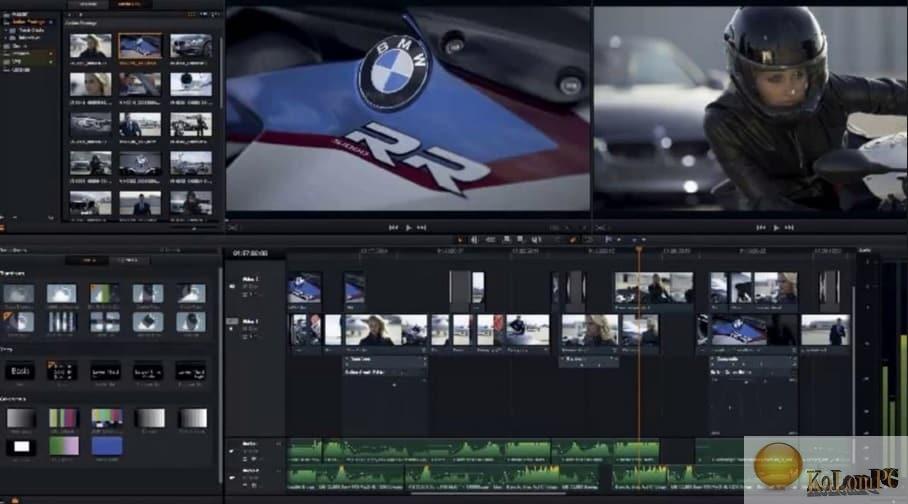Click the Effects Library vertical scrollbar
The height and width of the screenshot is (504, 908).
pos(220,377)
